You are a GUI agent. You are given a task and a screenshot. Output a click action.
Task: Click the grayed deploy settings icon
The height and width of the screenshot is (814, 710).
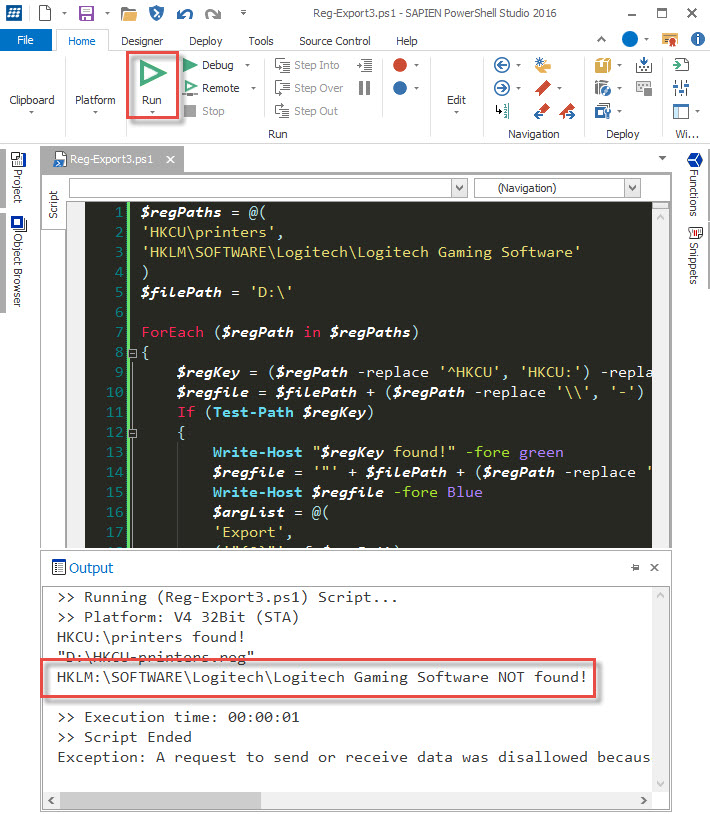[x=644, y=88]
